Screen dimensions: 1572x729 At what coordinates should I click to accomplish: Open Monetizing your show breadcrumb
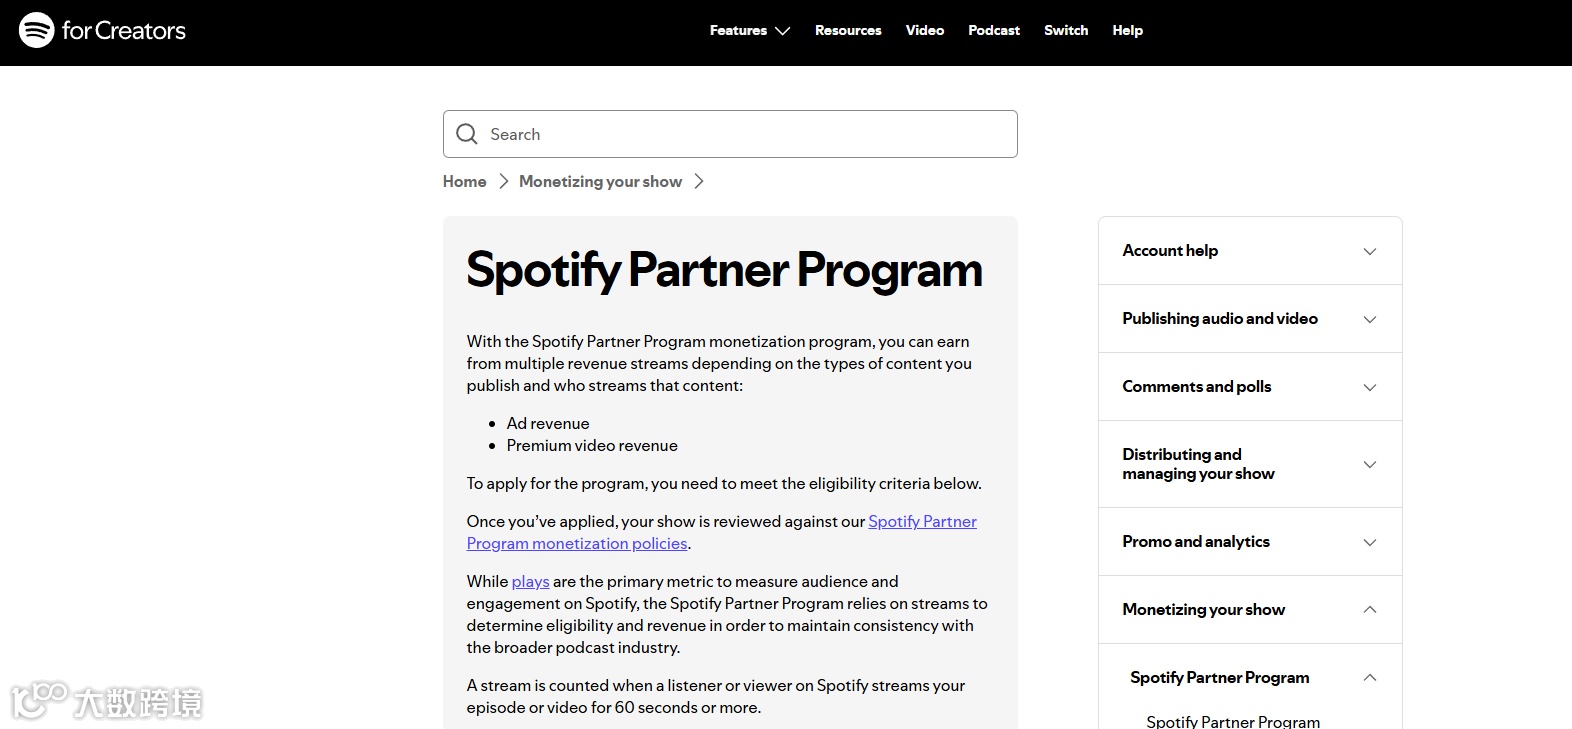pos(600,182)
